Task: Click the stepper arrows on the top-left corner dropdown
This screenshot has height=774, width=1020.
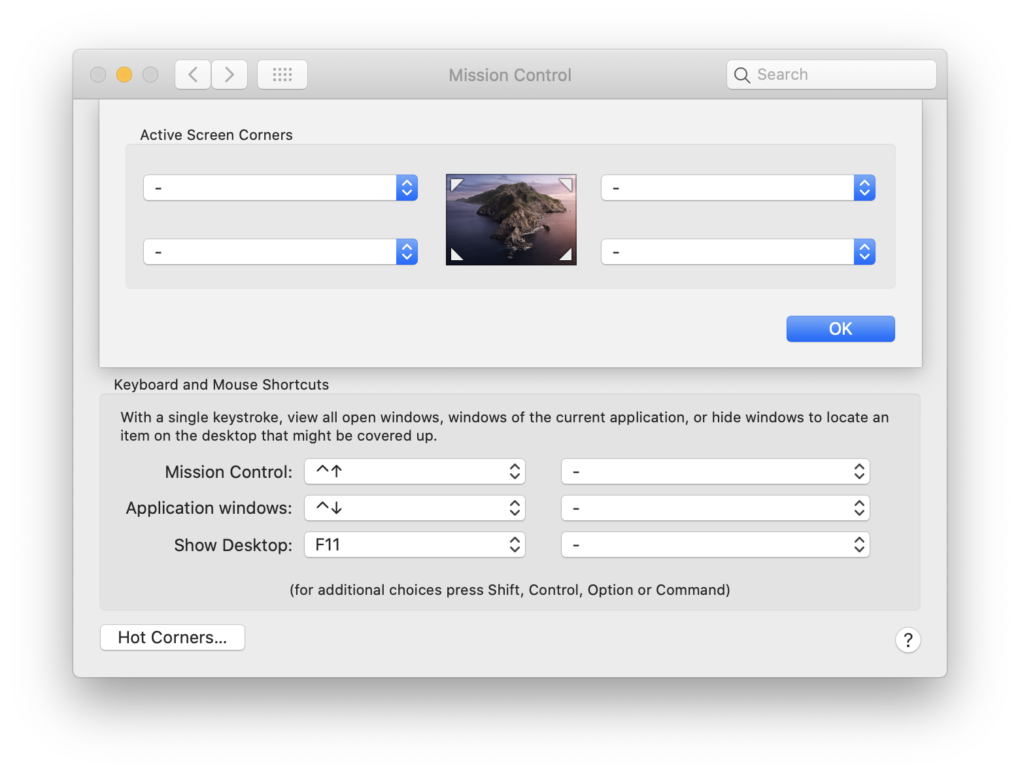Action: pos(406,187)
